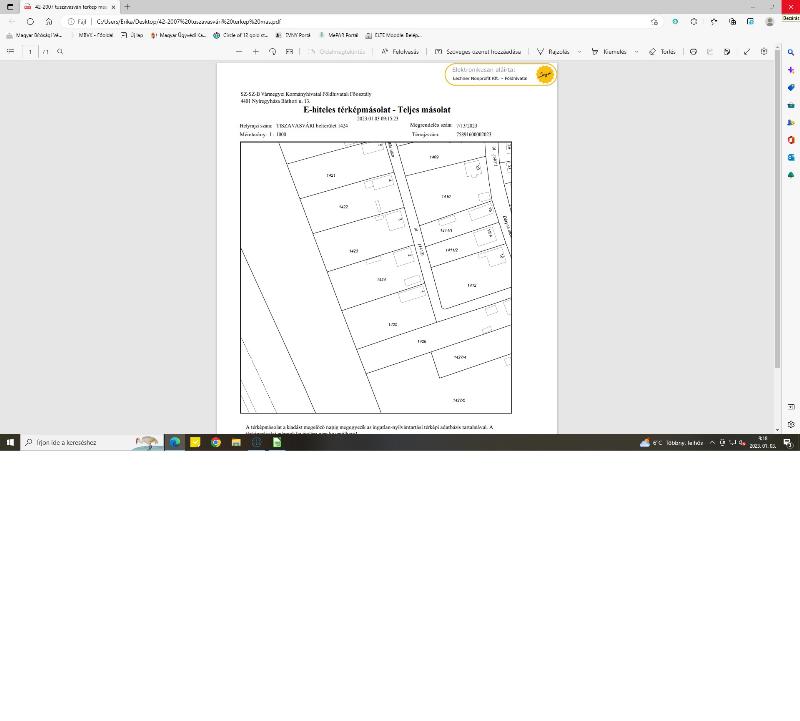Open the Office icon in the sidebar
800x721 pixels.
pyautogui.click(x=791, y=140)
